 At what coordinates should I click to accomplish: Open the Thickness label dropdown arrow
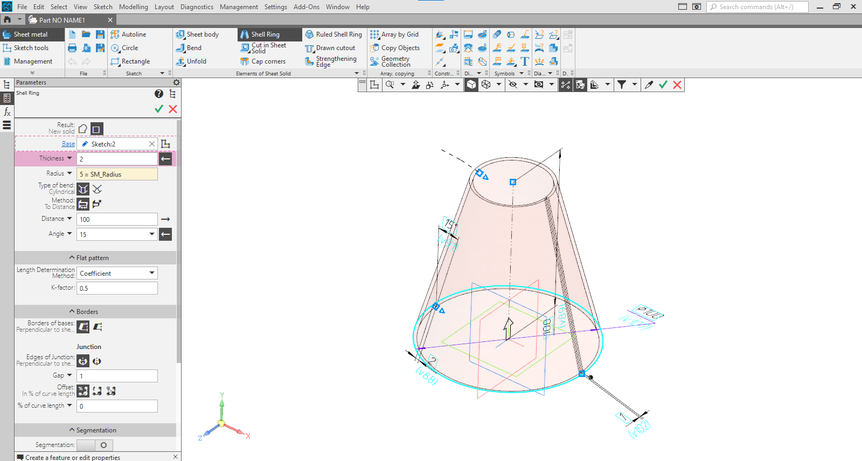click(69, 158)
